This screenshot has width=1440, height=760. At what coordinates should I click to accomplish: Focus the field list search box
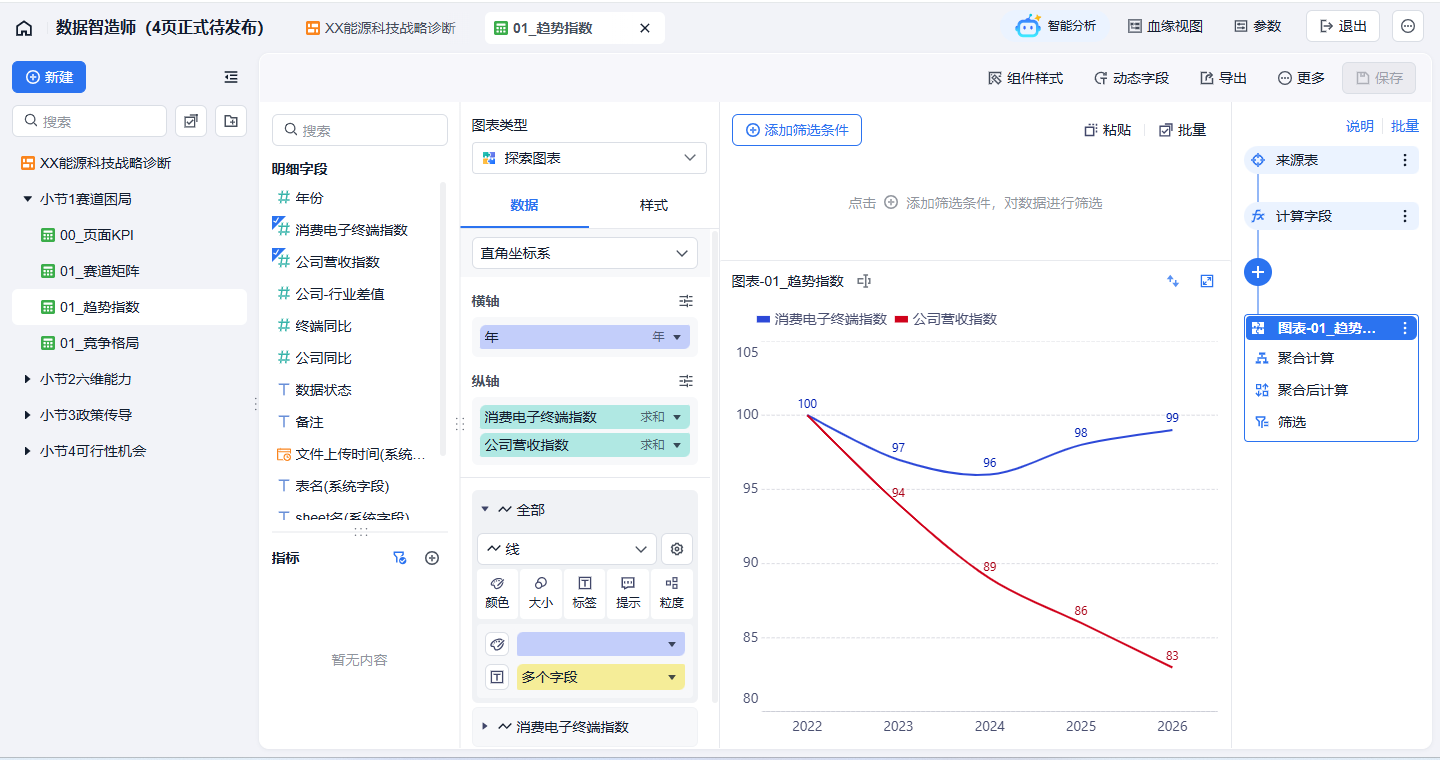click(360, 130)
